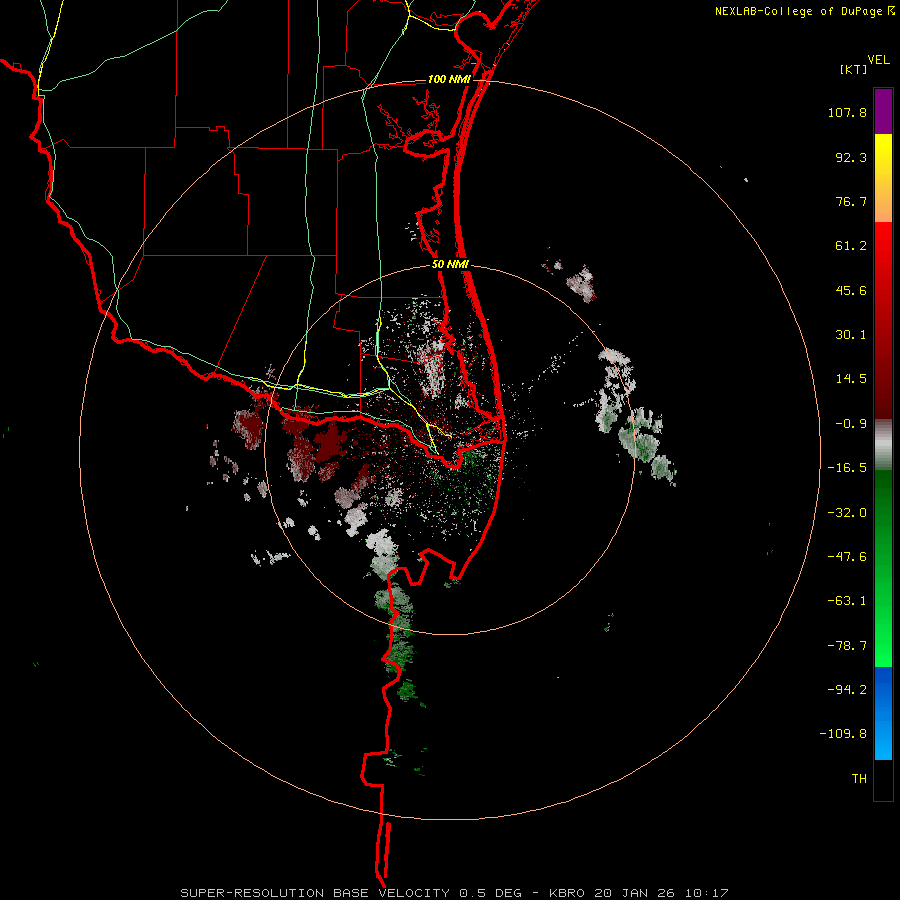Viewport: 900px width, 900px height.
Task: Click the Super-Resolution Base Velocity caption
Action: (454, 893)
